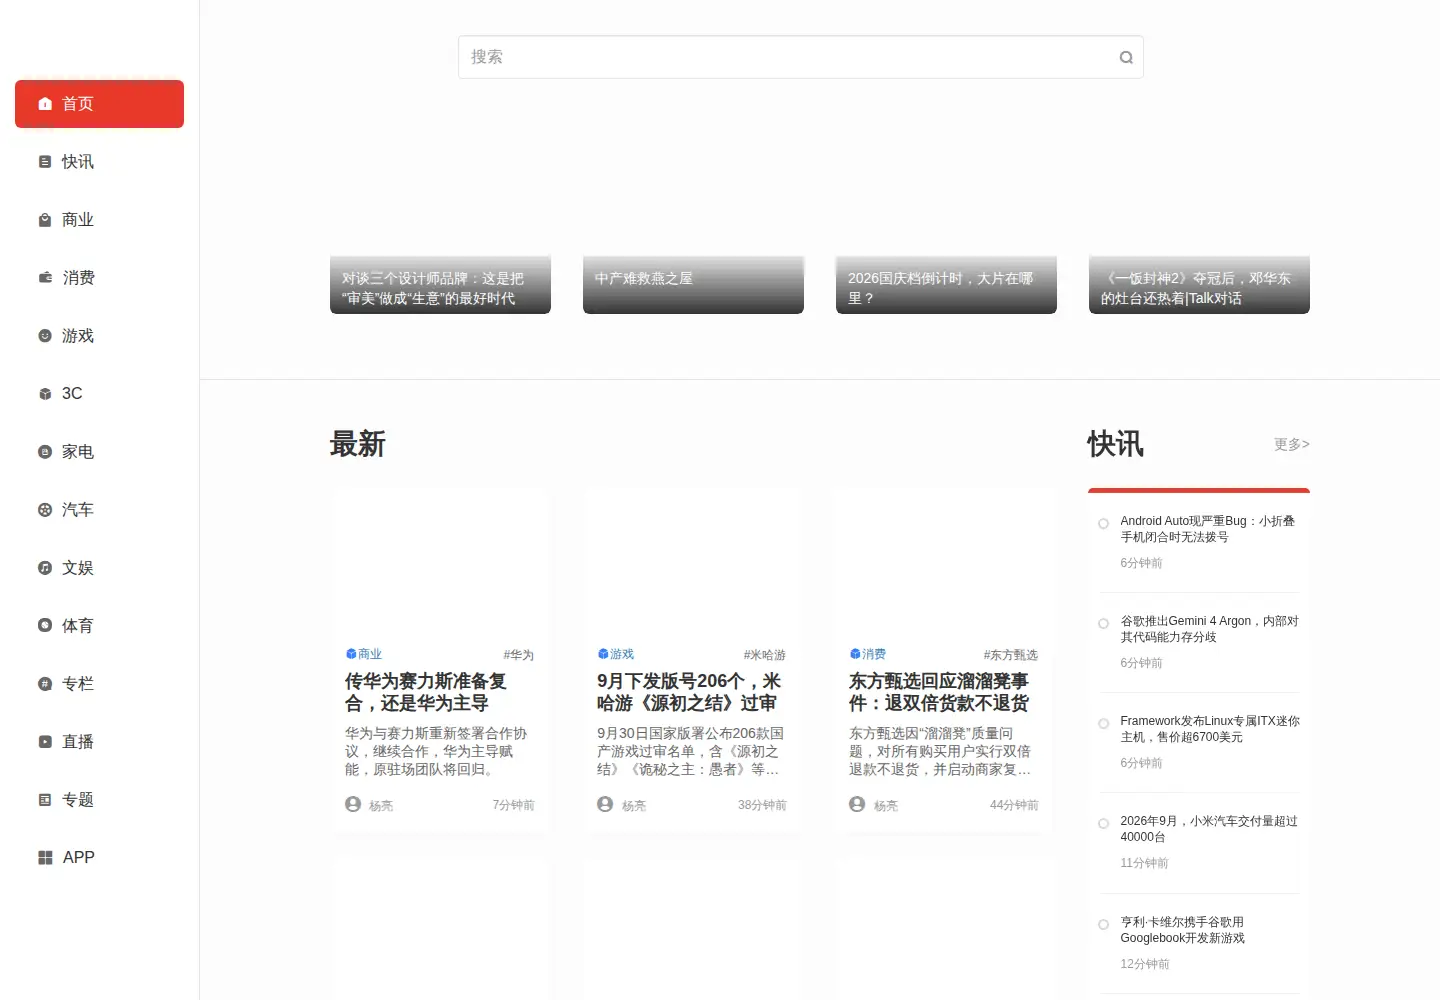The image size is (1440, 1000).
Task: Open flash news 亨利·卡维尔携手谷歌用Googlebook
Action: pos(1183,930)
